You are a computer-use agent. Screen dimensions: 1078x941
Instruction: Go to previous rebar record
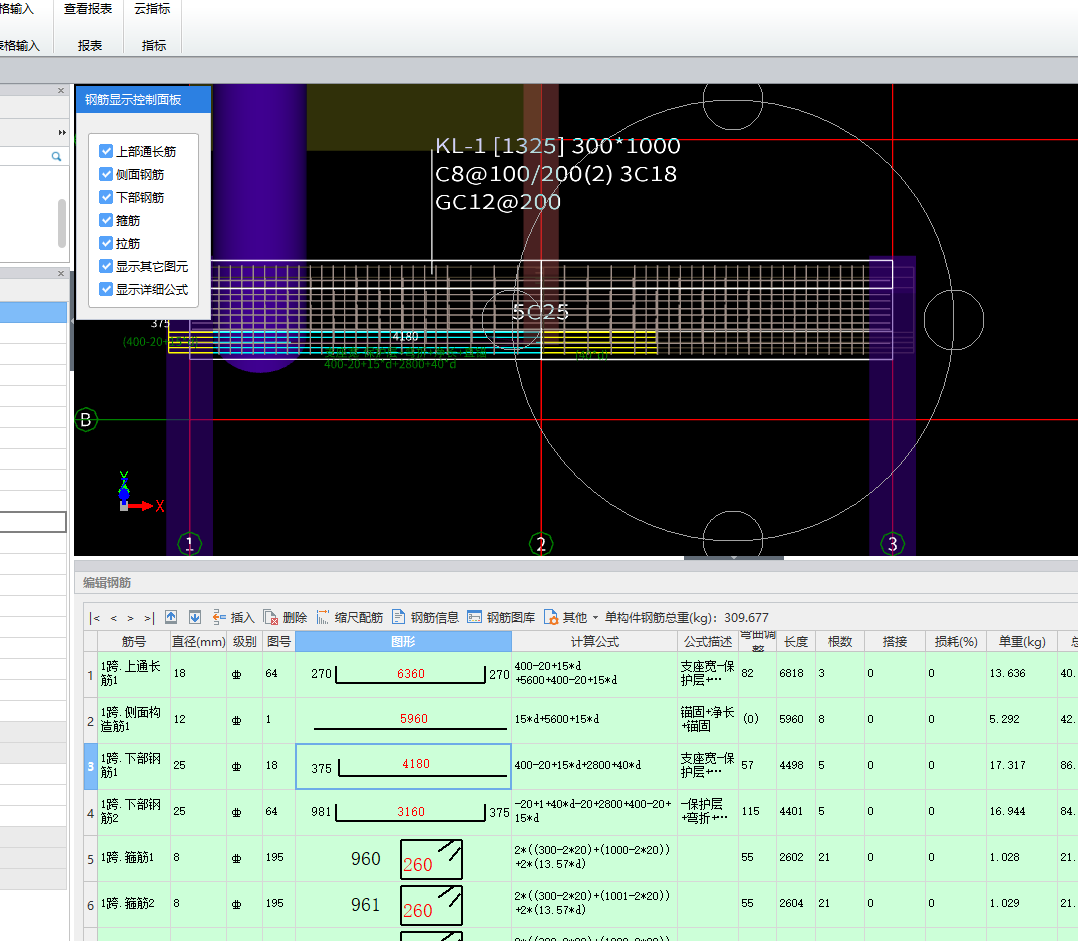(x=113, y=618)
